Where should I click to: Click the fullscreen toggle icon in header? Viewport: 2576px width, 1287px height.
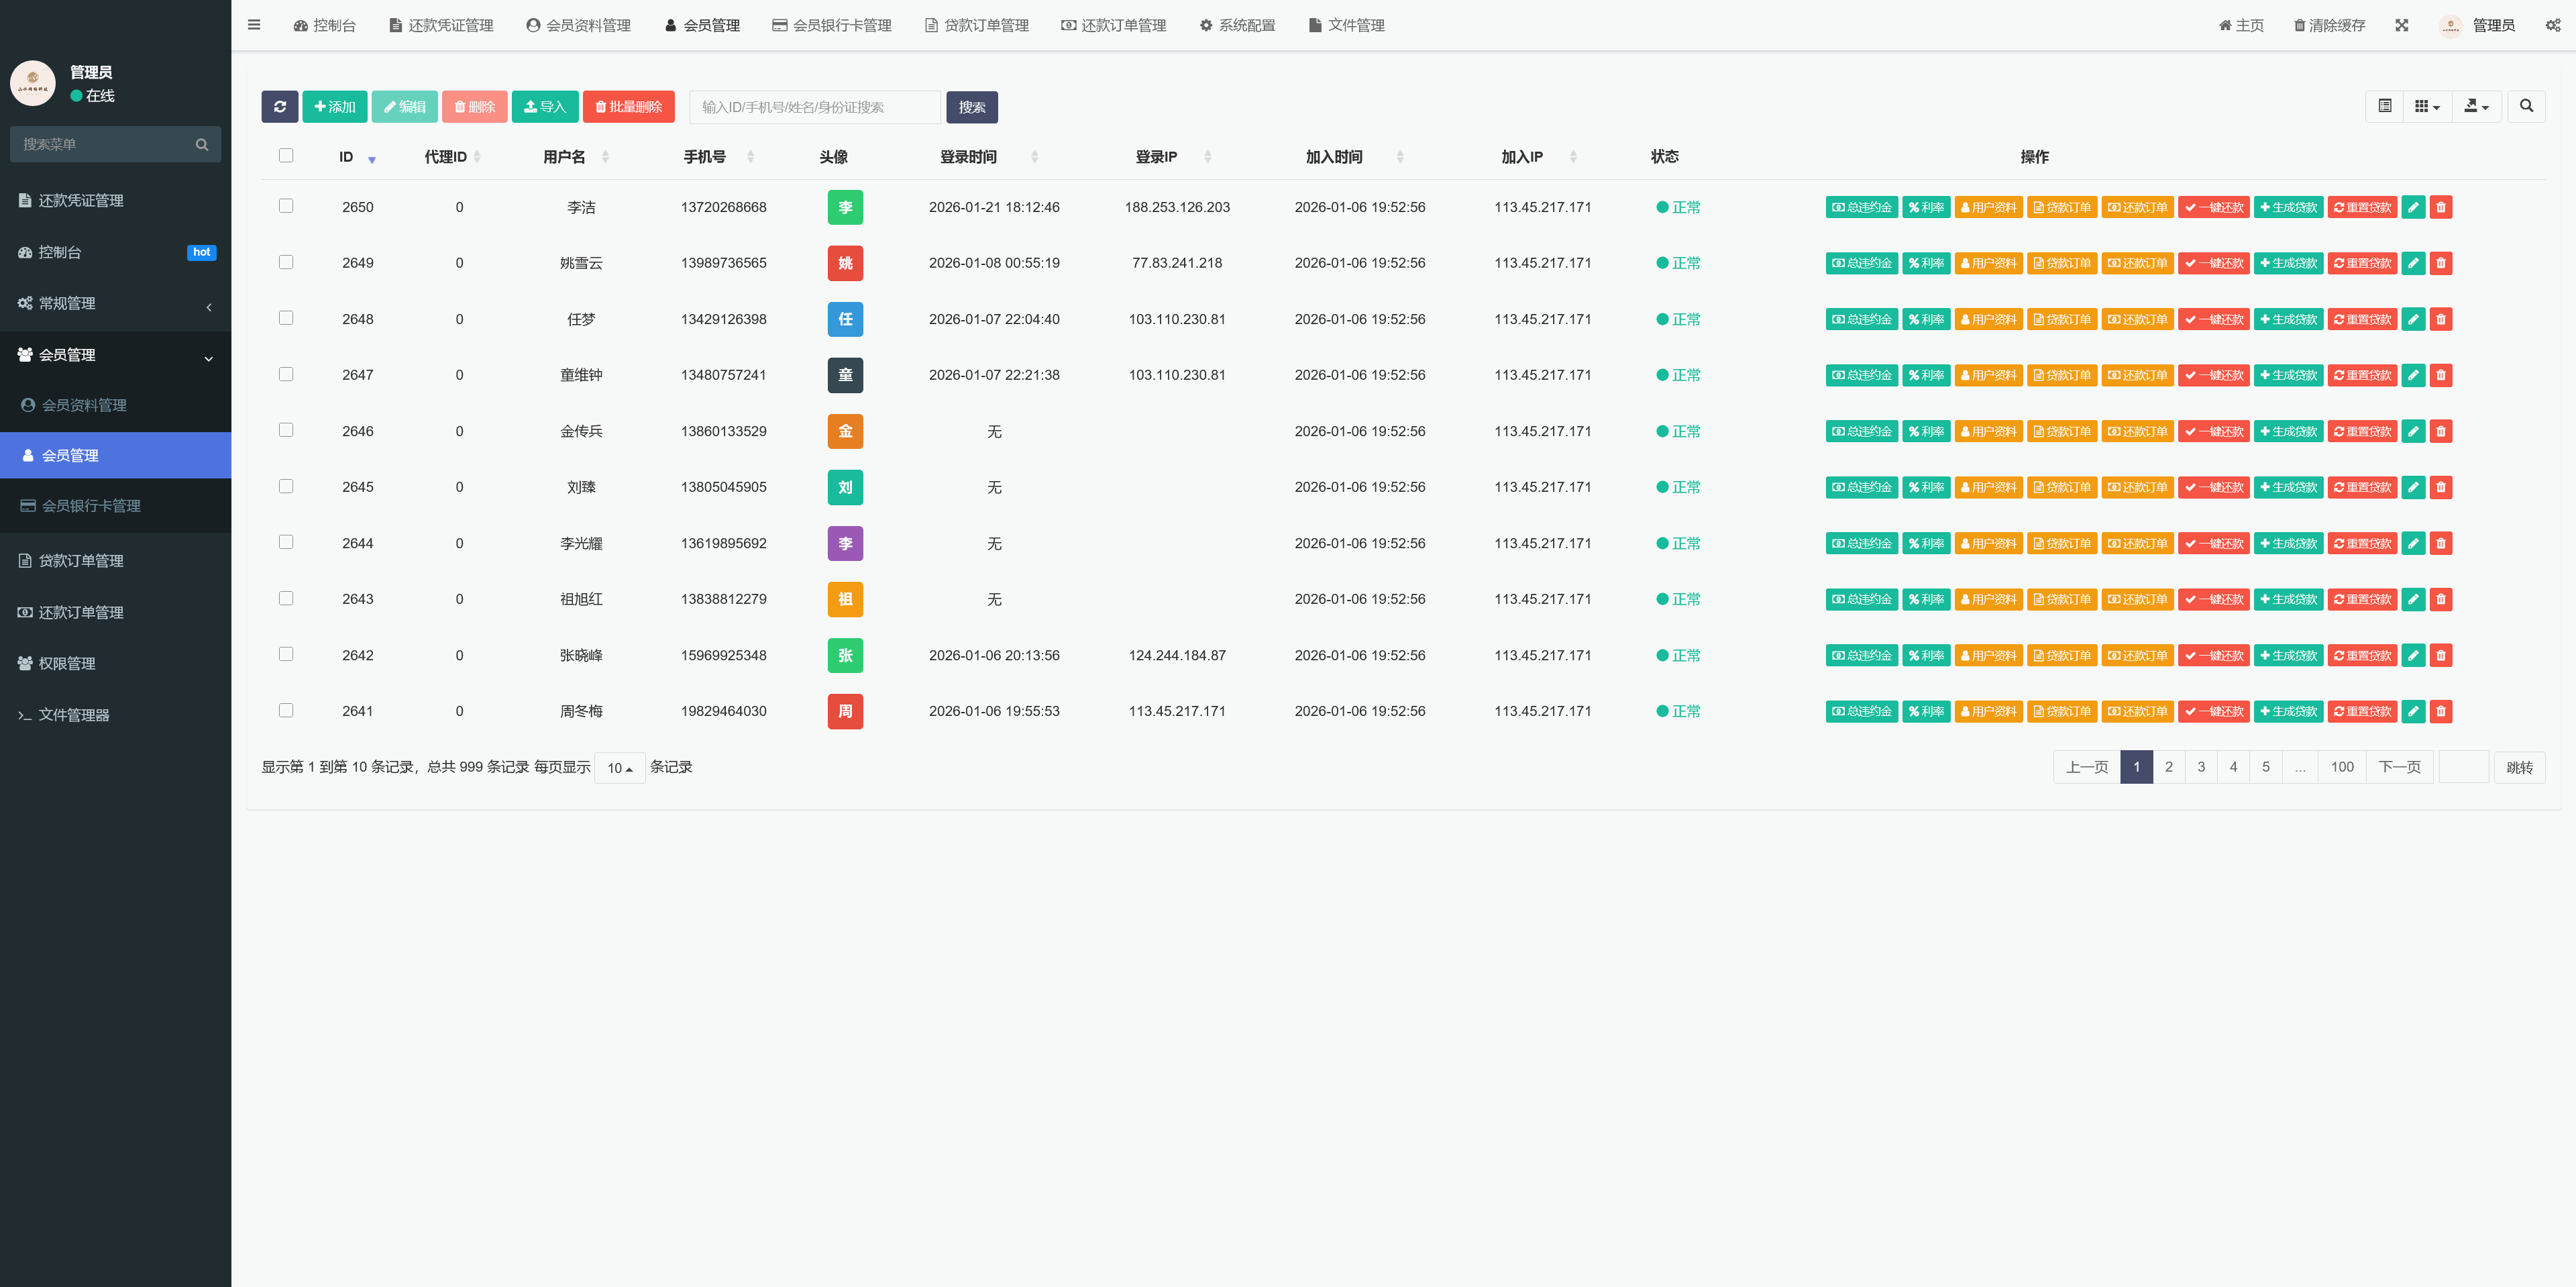pyautogui.click(x=2401, y=25)
